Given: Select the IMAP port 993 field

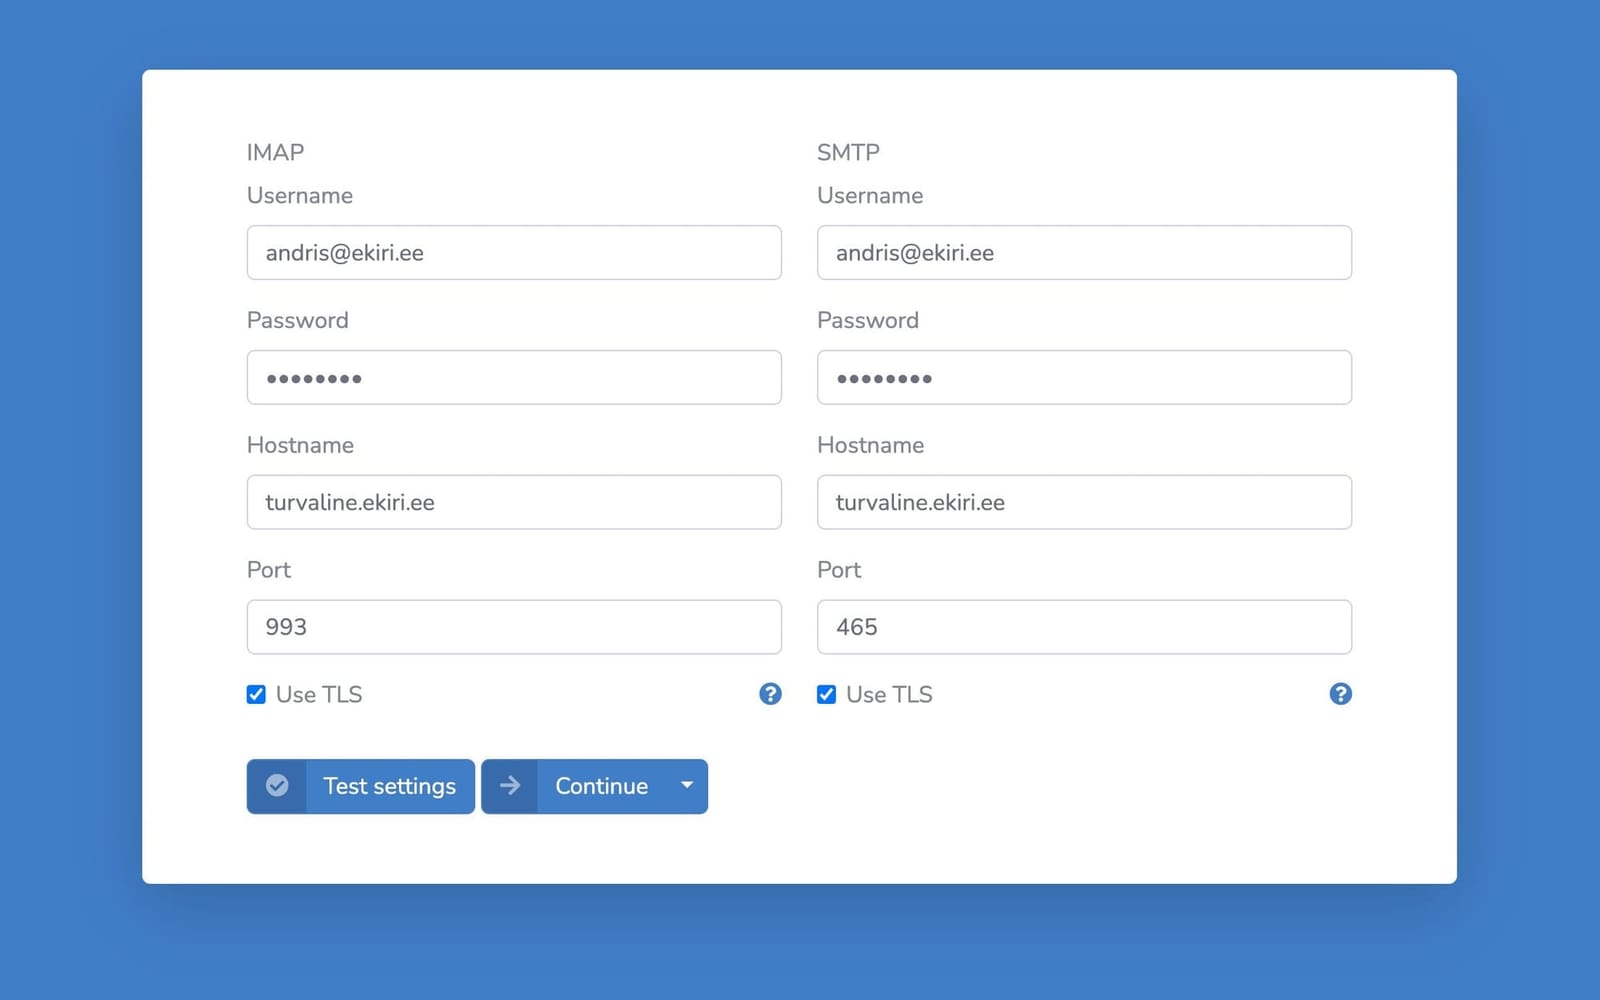Looking at the screenshot, I should [514, 627].
